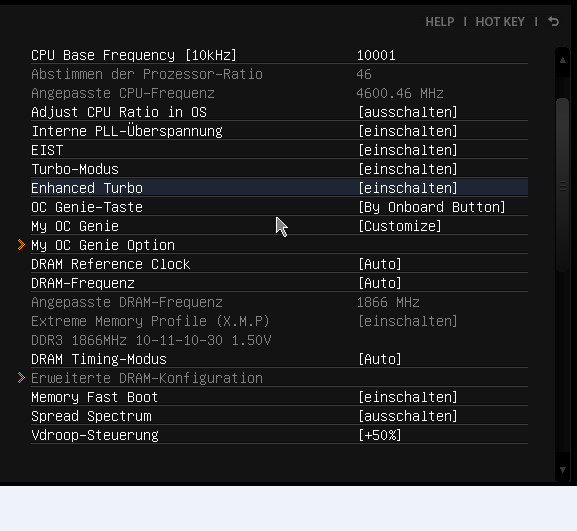Click X.M.P einschalten greyed value
Image resolution: width=577 pixels, height=531 pixels.
(408, 321)
